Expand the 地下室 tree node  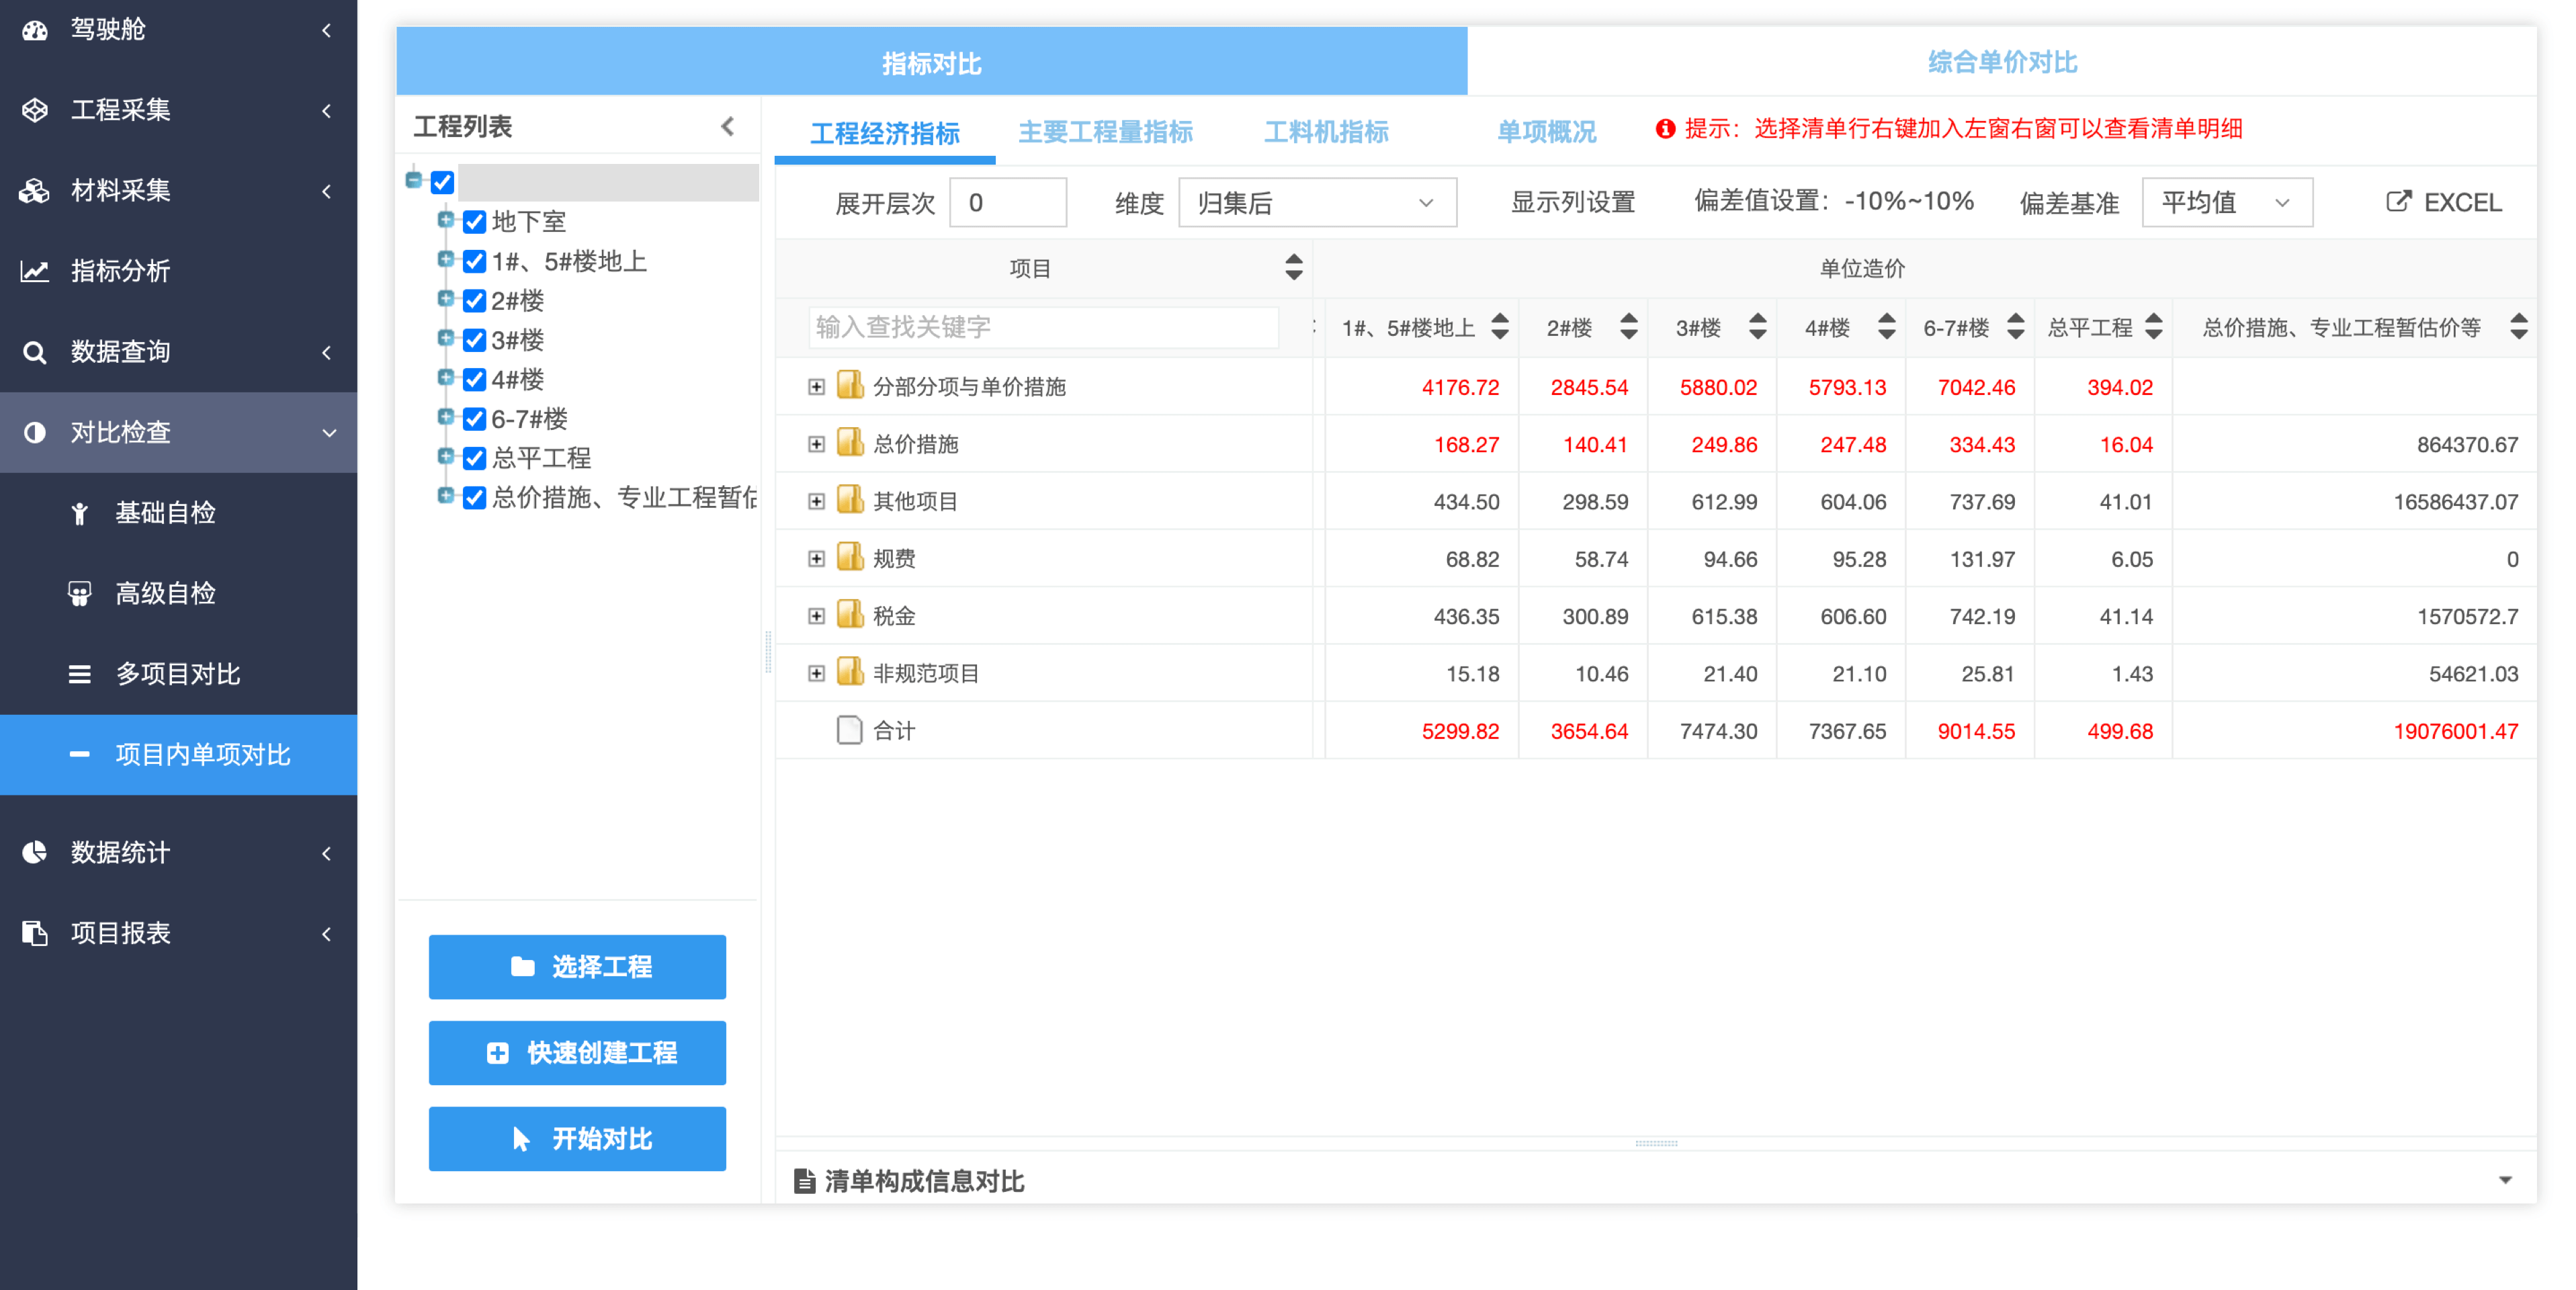(x=445, y=220)
